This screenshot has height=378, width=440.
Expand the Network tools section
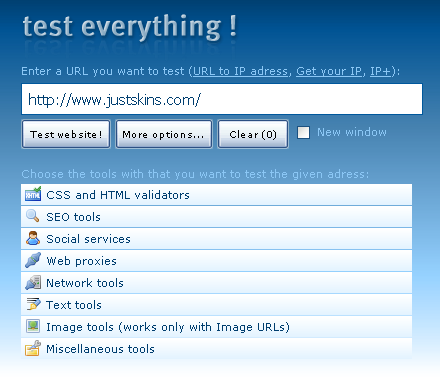216,283
